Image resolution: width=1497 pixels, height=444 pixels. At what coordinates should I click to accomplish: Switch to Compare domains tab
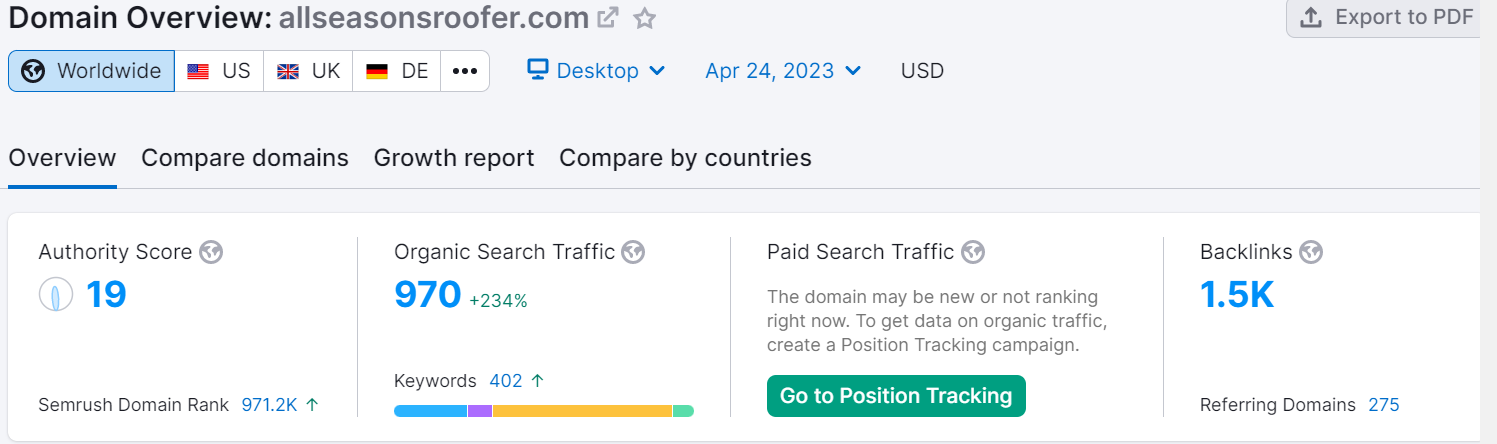[245, 158]
